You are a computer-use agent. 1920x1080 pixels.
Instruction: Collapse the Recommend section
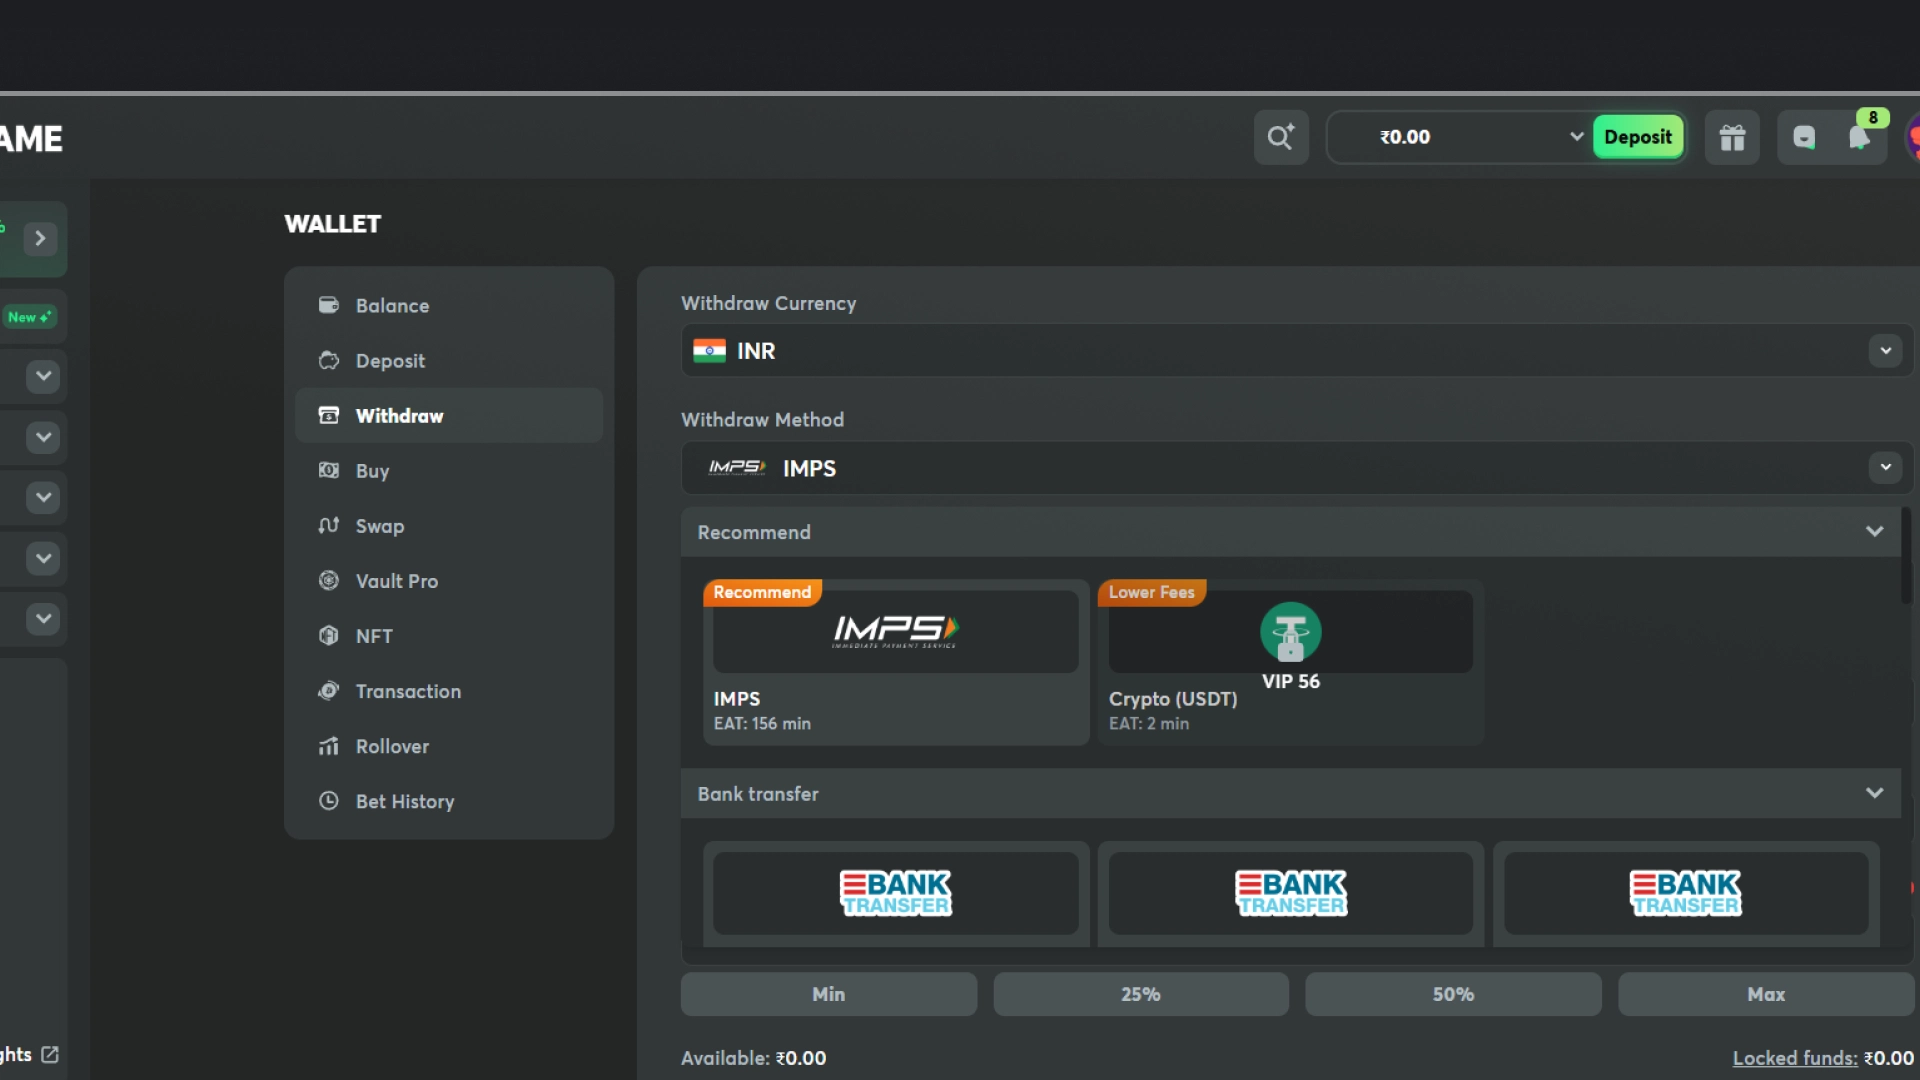tap(1874, 532)
